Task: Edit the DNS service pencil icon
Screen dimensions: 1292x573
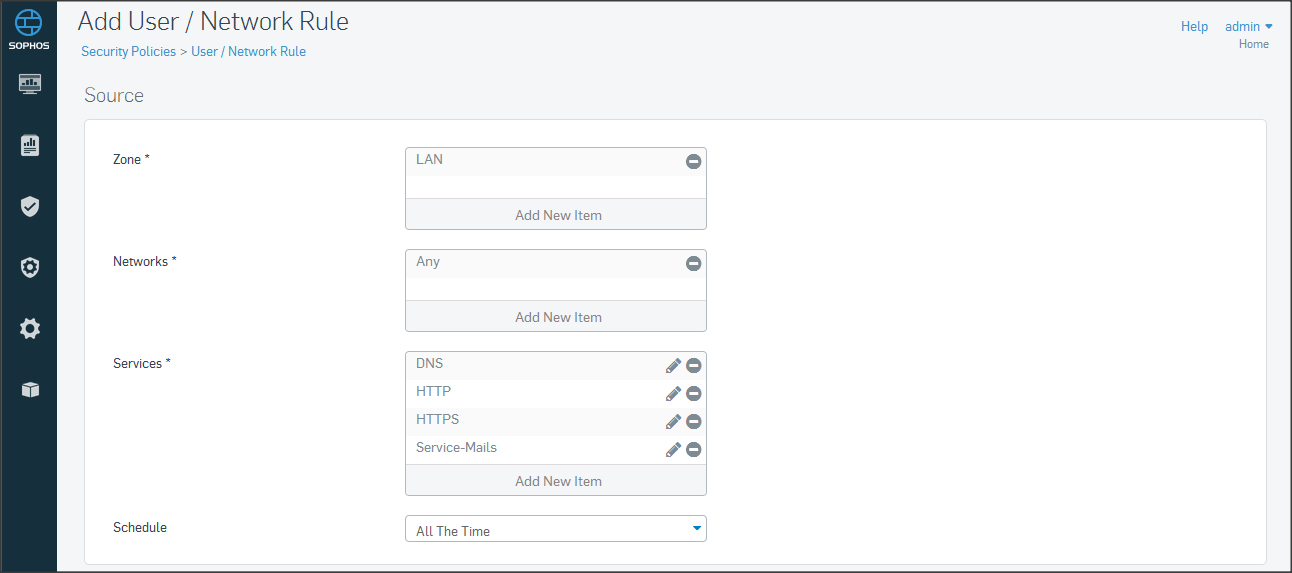Action: (x=673, y=366)
